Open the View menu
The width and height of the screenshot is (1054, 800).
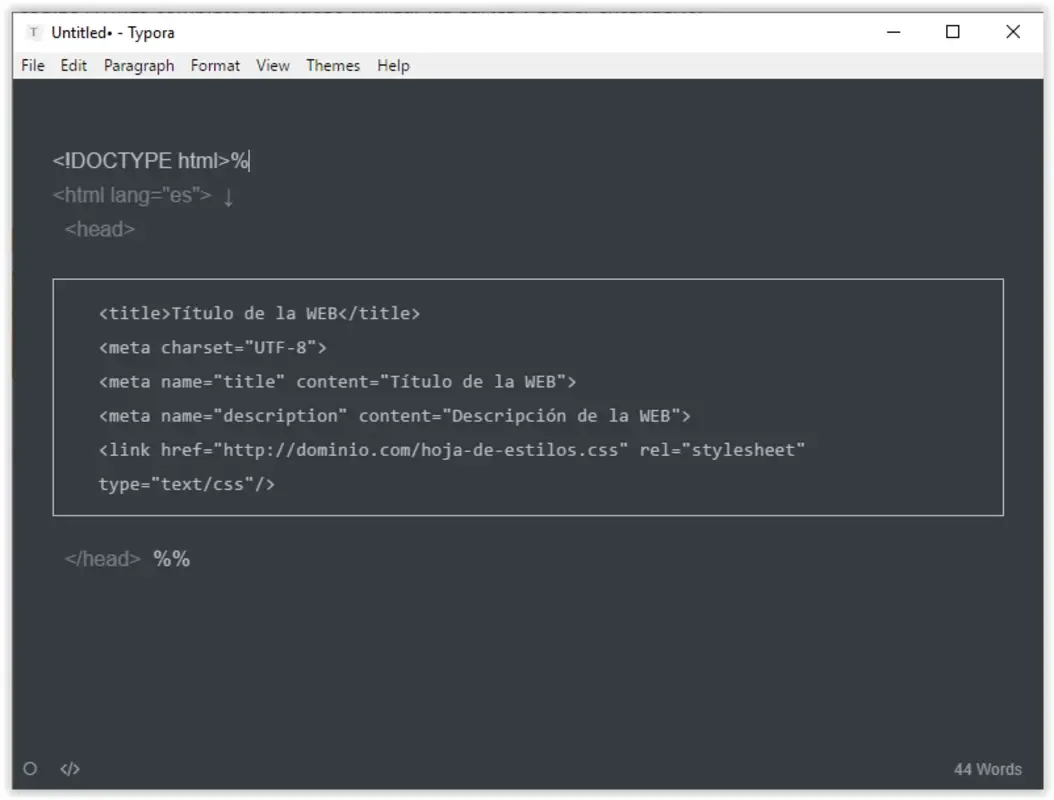point(272,65)
